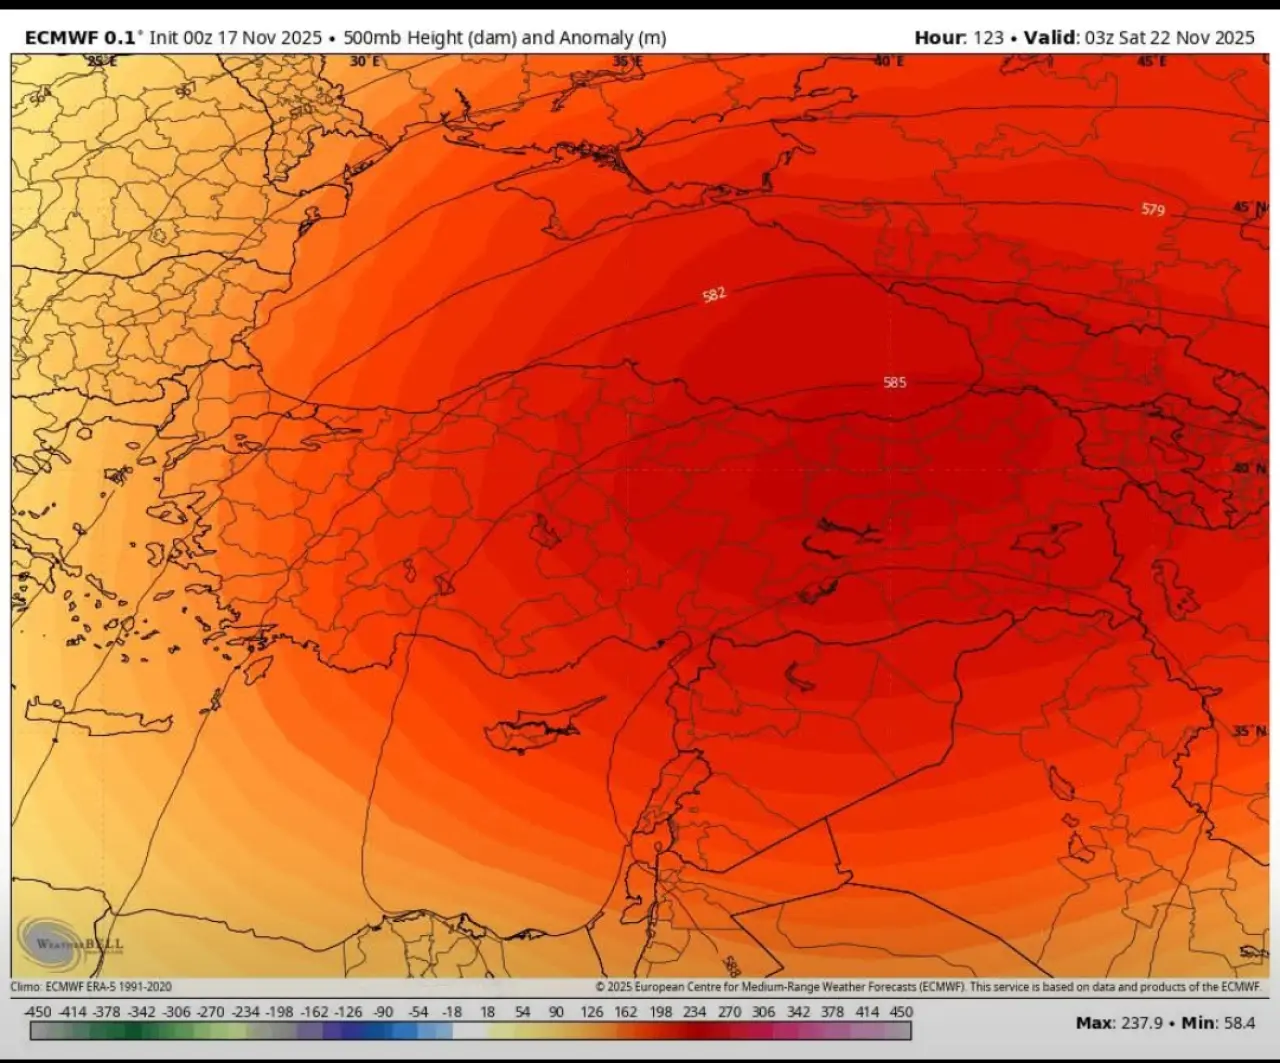Click the 234 value on color scale
Screen dimensions: 1280x1063
click(x=695, y=1011)
